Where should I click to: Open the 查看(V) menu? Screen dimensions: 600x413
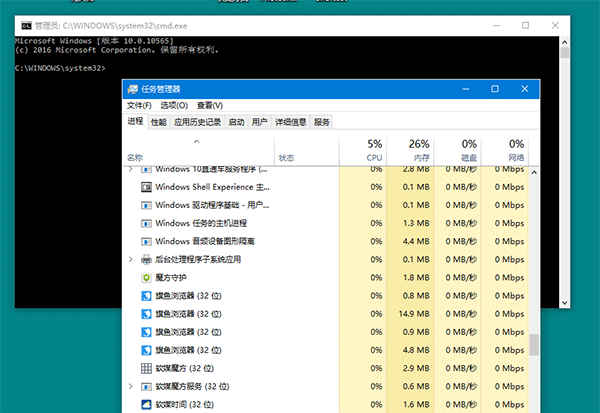210,105
